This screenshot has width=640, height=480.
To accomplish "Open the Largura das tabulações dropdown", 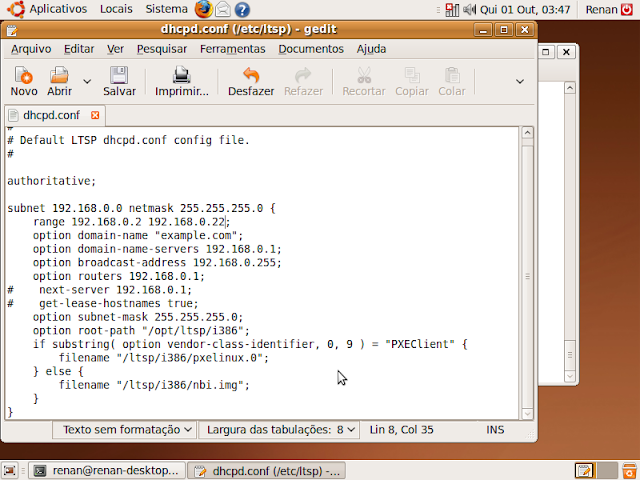I will (279, 430).
